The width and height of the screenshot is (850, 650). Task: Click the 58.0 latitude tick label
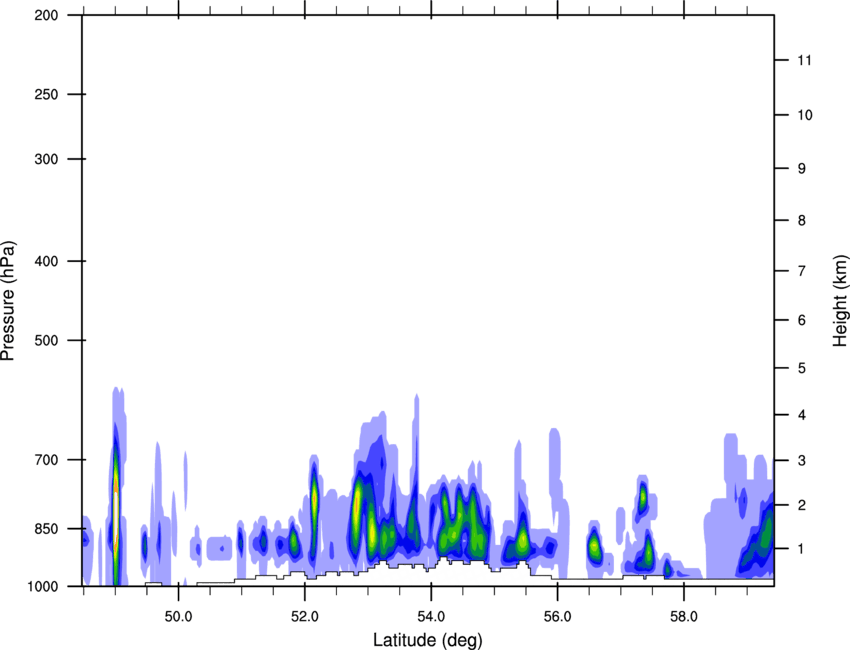(684, 617)
